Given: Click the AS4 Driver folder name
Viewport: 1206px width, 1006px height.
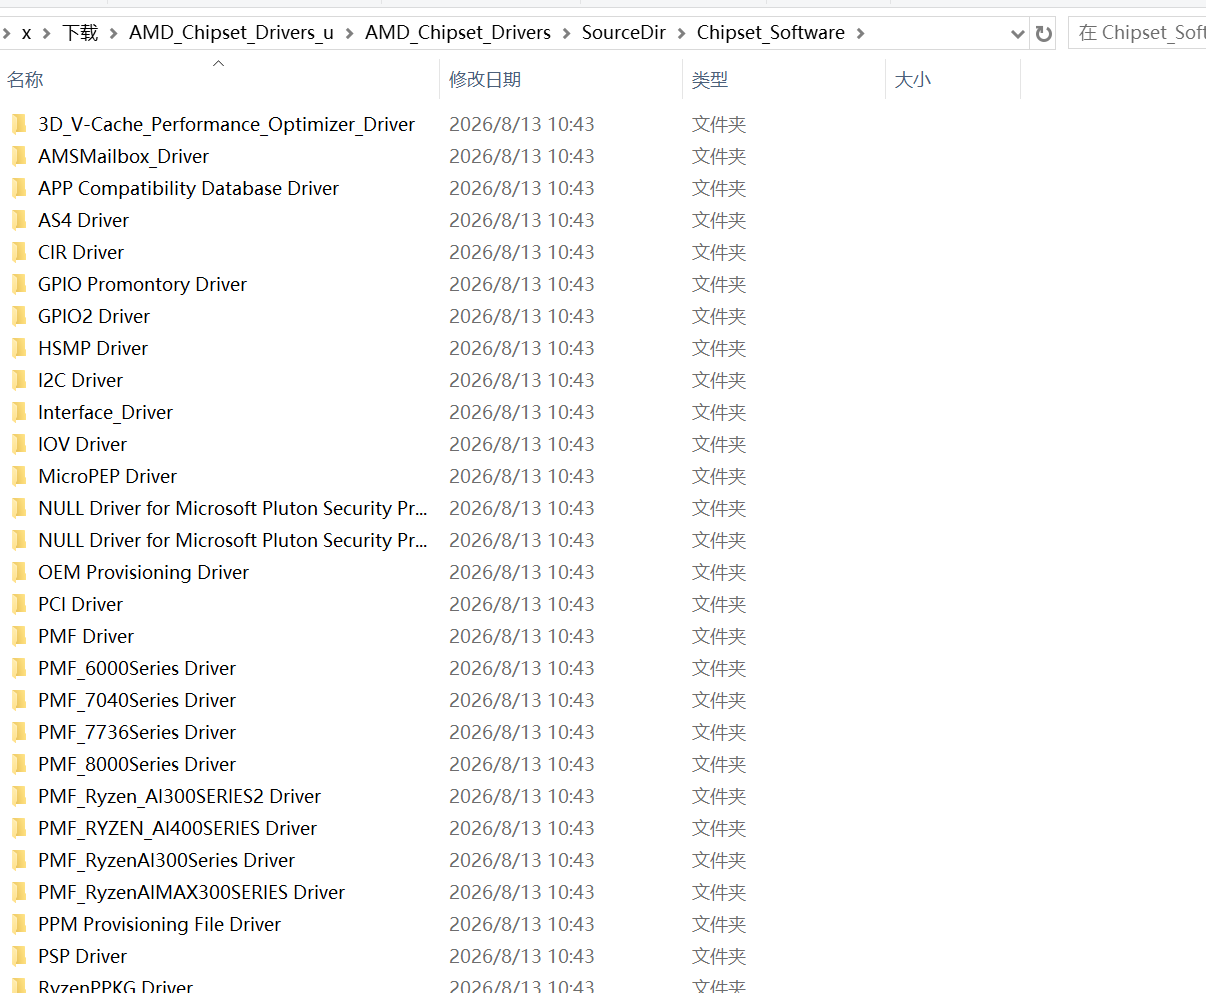Looking at the screenshot, I should [x=83, y=220].
